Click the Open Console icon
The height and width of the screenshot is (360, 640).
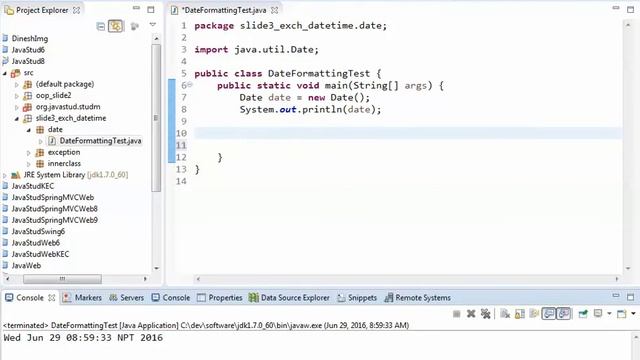[622, 314]
